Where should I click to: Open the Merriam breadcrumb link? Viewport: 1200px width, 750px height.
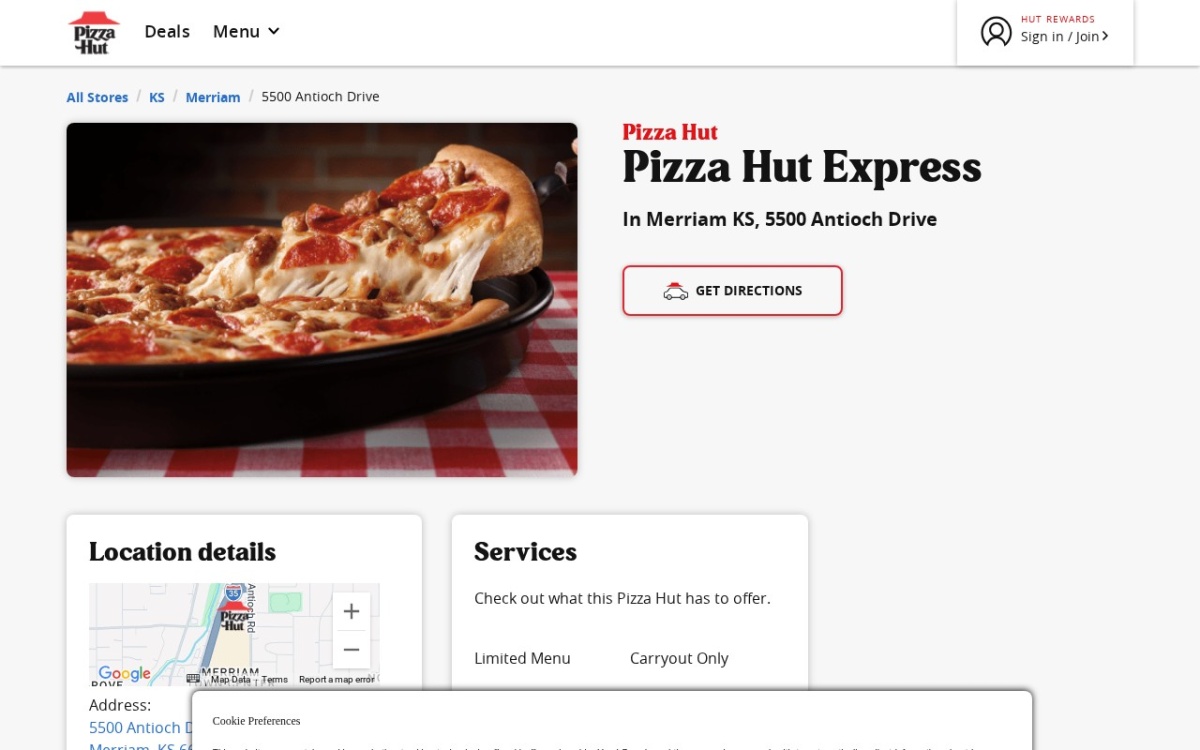point(213,97)
